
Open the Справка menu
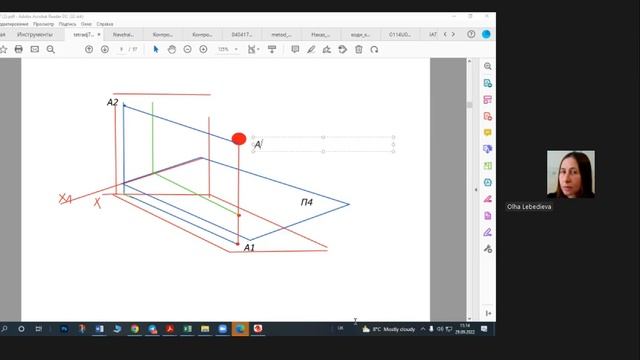click(x=105, y=24)
